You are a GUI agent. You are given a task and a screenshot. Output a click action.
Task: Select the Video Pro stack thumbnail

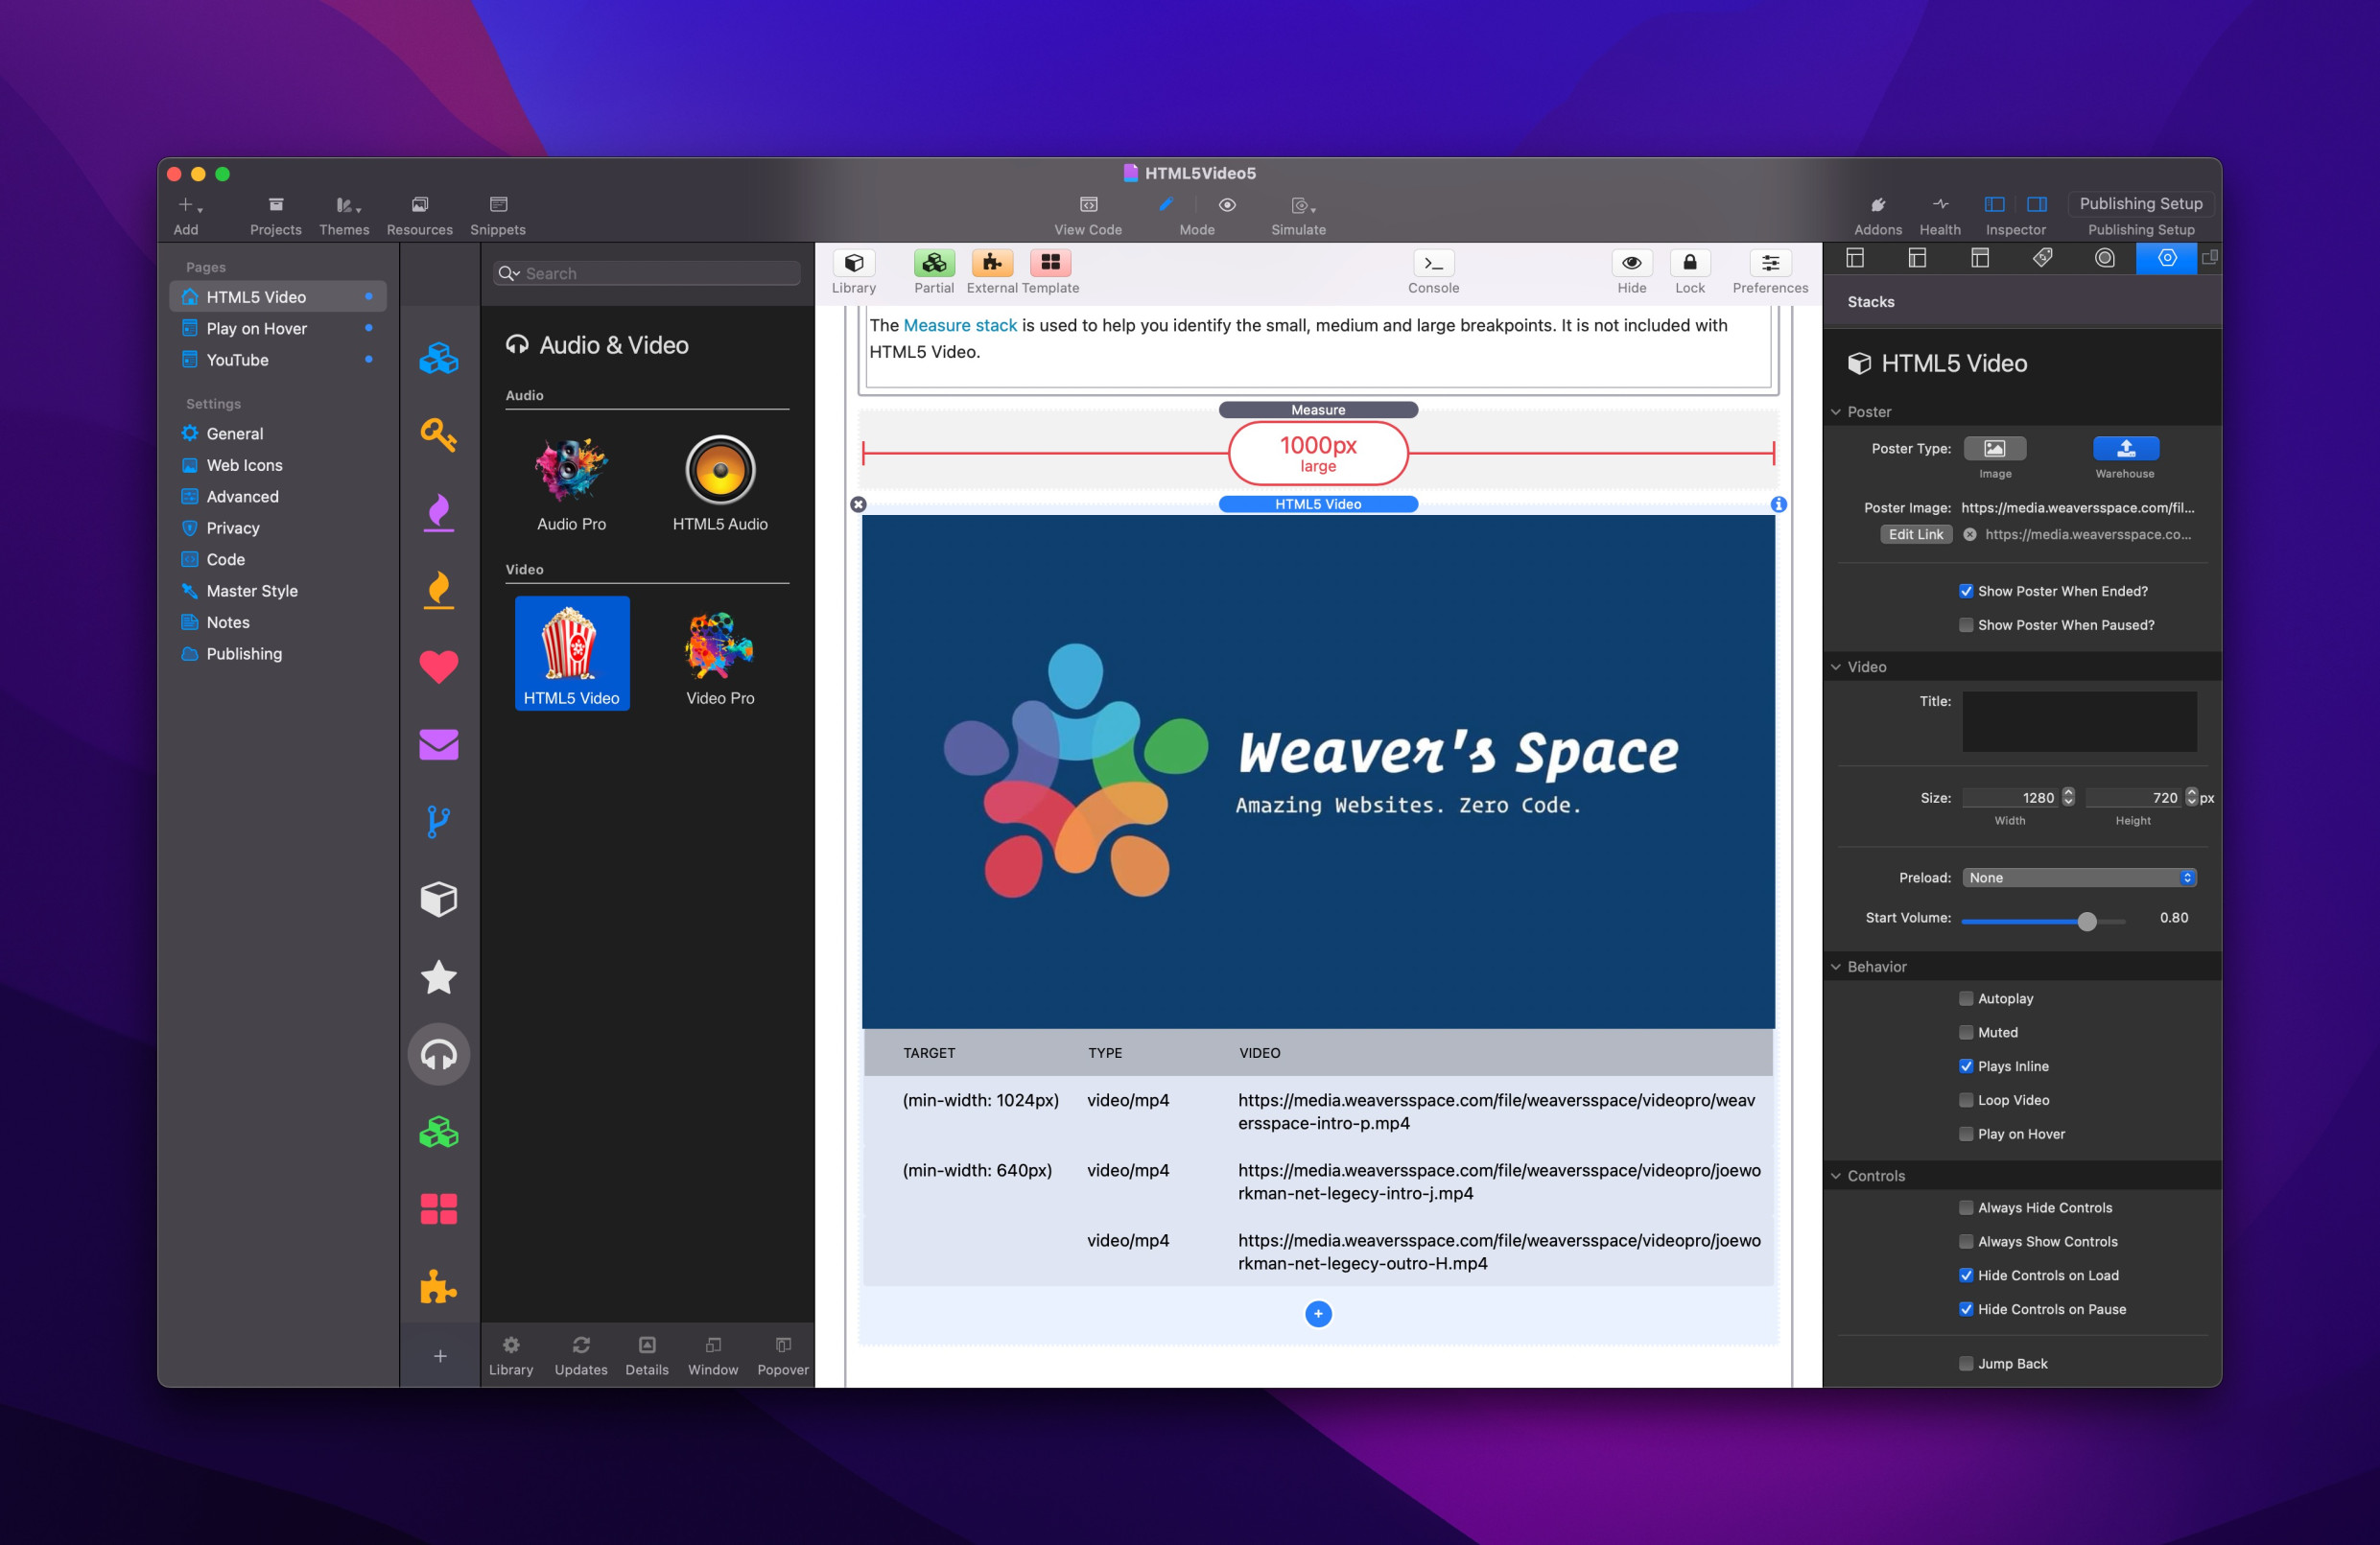pyautogui.click(x=720, y=656)
